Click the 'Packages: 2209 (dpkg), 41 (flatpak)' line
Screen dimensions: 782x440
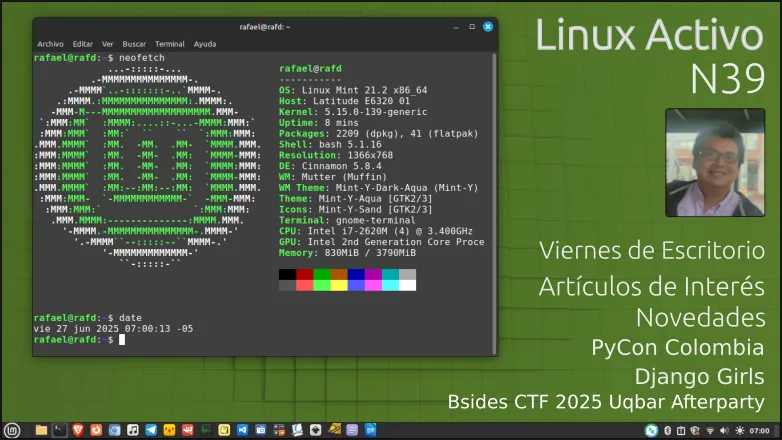pyautogui.click(x=379, y=134)
